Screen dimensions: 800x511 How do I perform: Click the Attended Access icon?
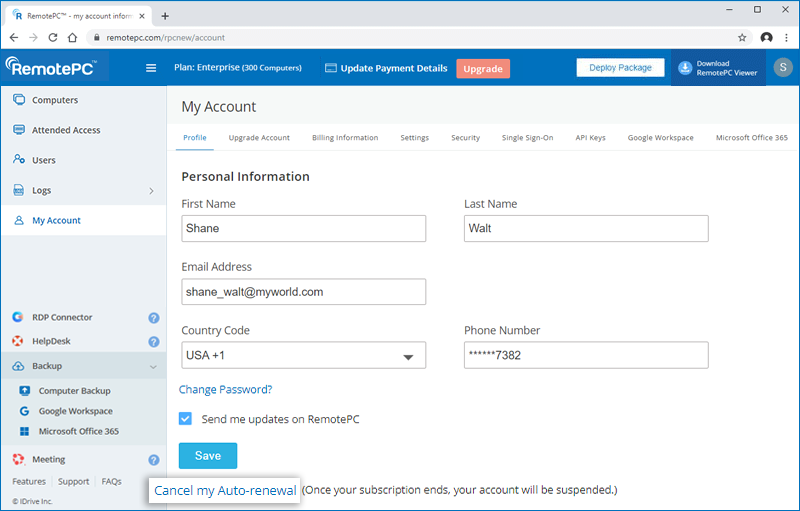pyautogui.click(x=19, y=130)
